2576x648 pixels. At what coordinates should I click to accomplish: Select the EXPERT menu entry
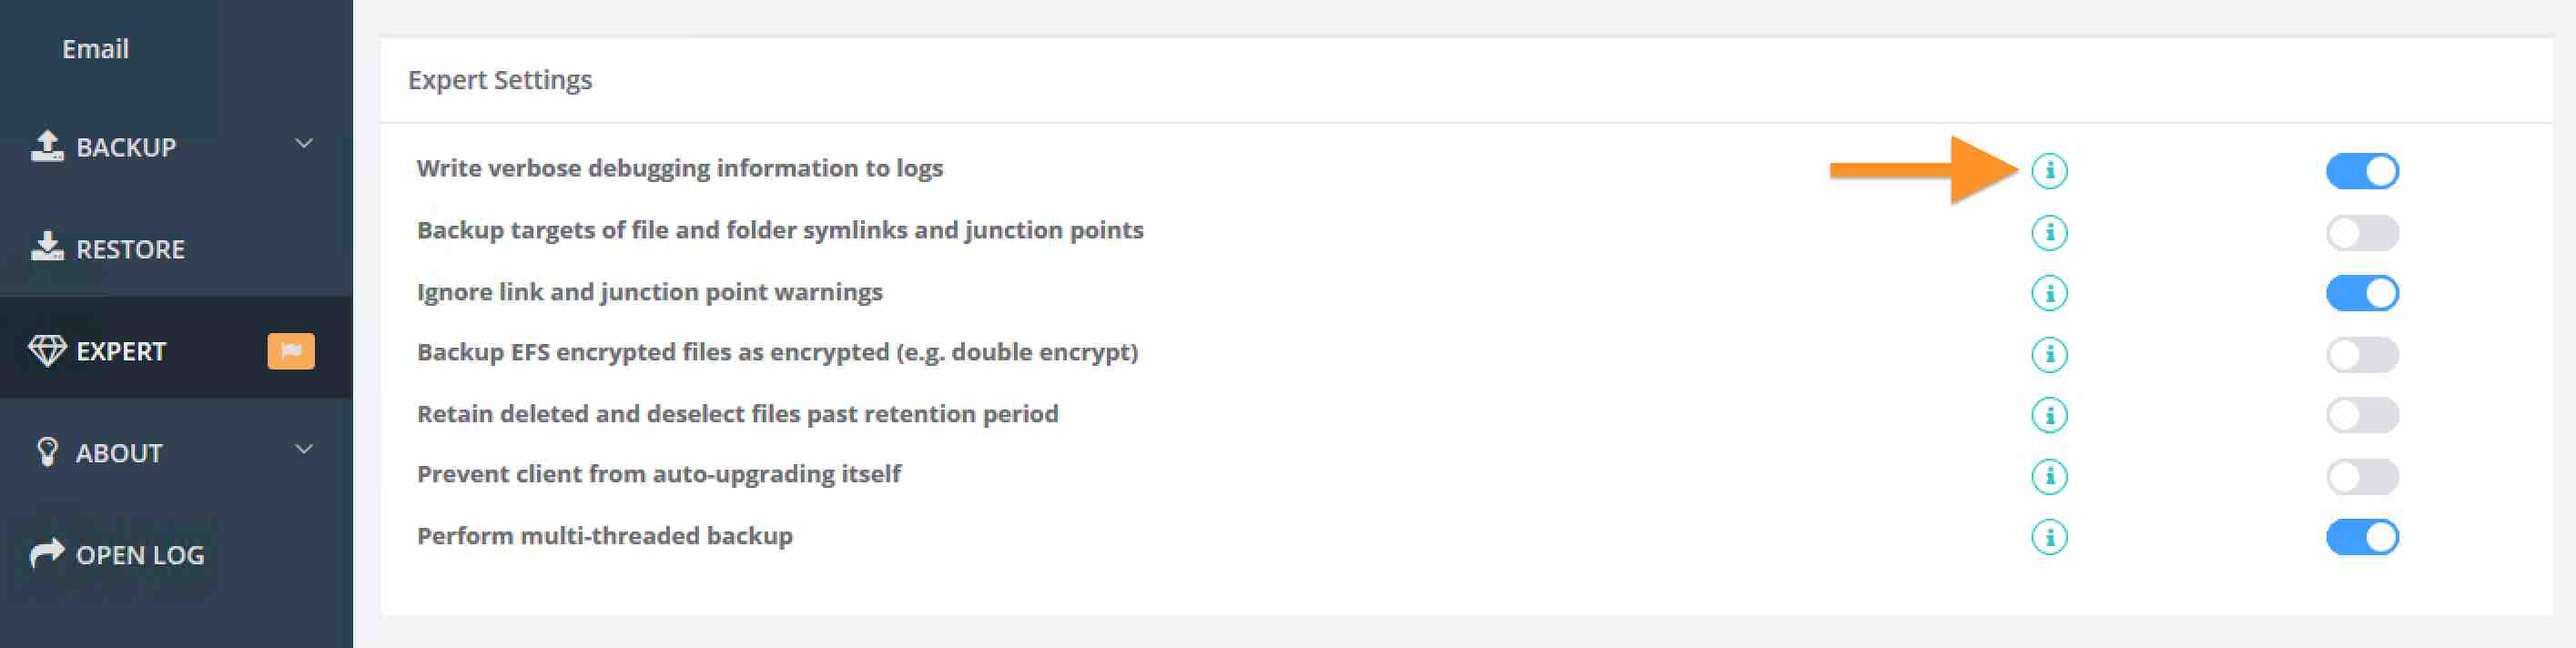[x=122, y=350]
